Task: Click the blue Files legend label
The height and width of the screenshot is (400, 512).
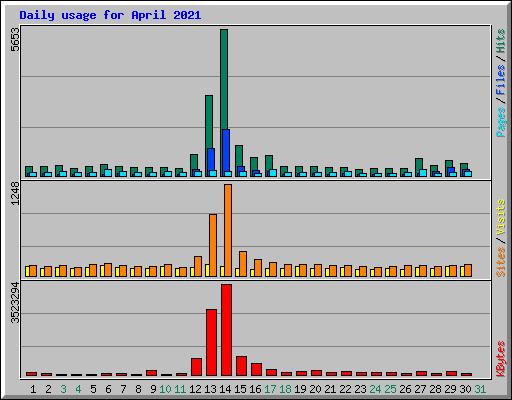Action: coord(500,80)
